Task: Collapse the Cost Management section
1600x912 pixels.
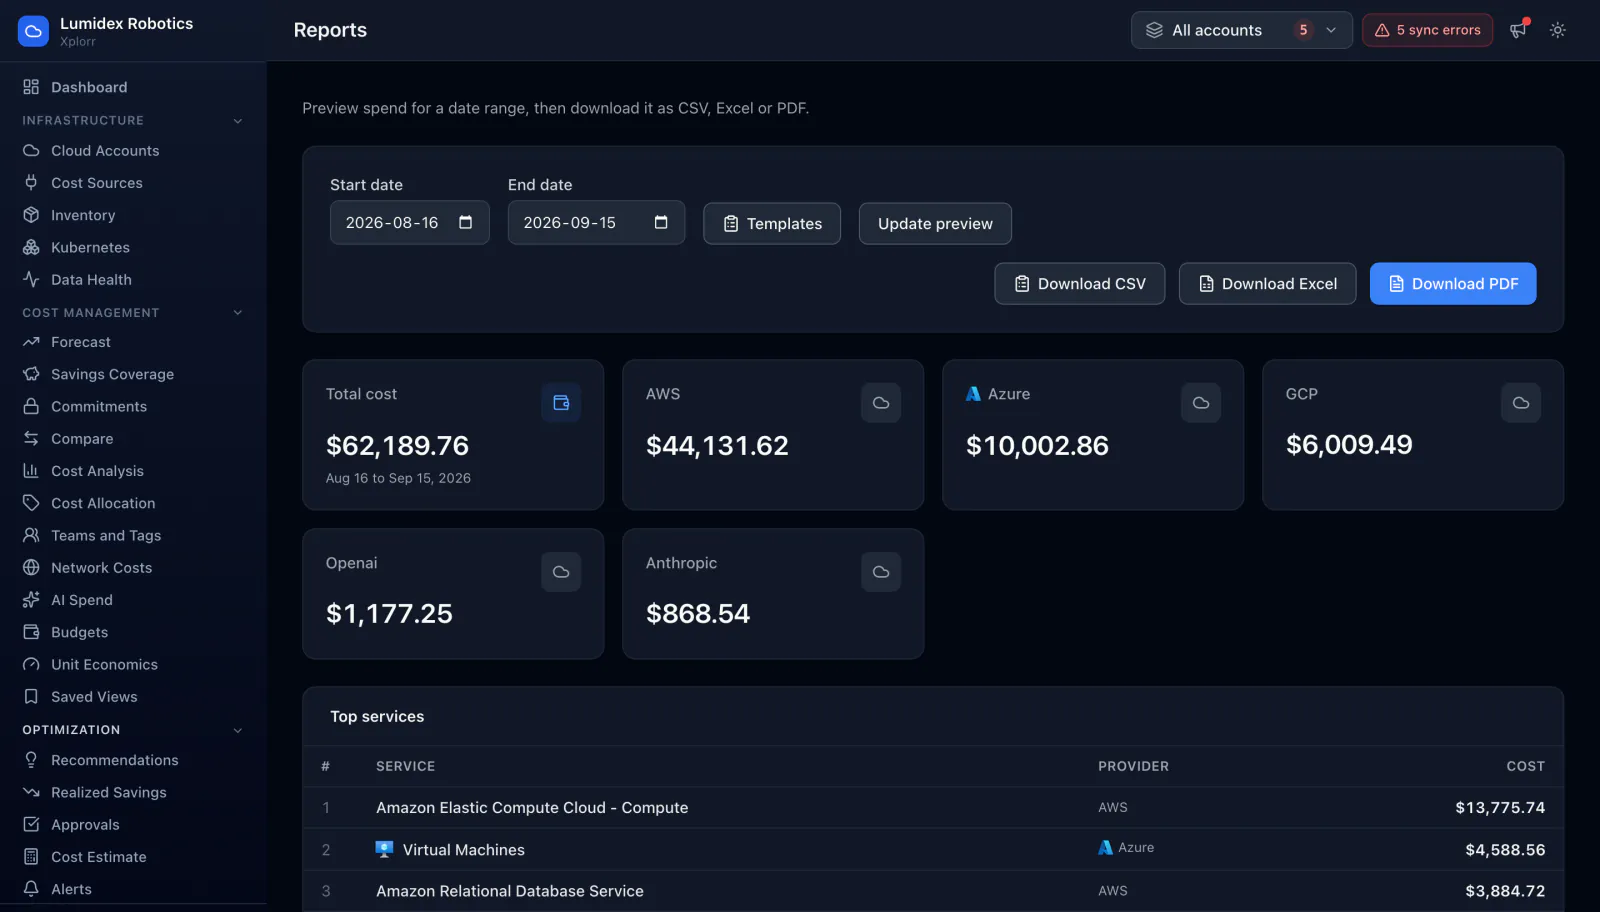Action: (238, 313)
